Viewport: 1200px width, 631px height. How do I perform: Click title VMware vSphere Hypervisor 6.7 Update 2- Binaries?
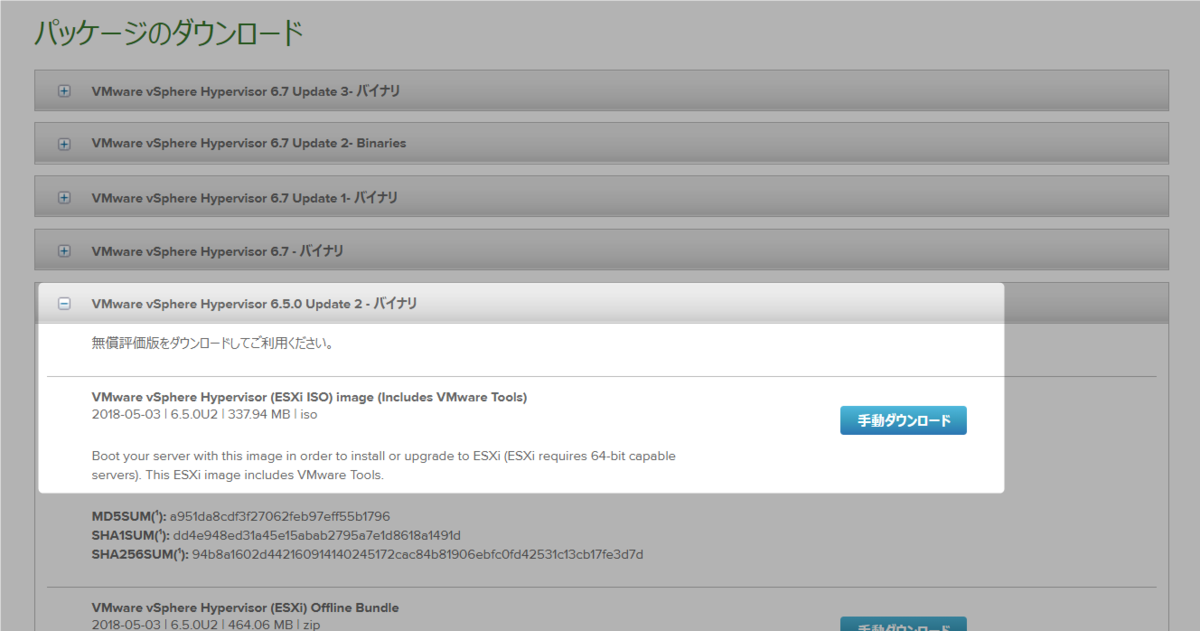(x=249, y=144)
